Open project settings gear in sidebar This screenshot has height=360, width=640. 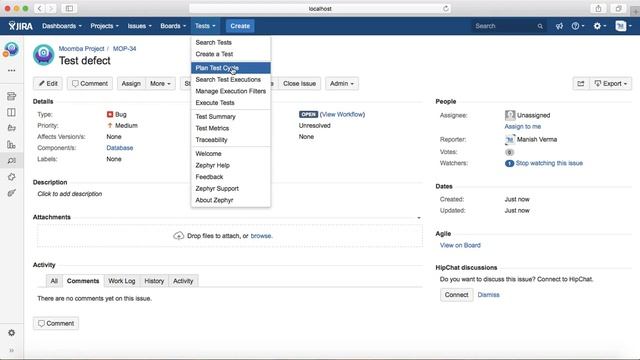point(11,333)
